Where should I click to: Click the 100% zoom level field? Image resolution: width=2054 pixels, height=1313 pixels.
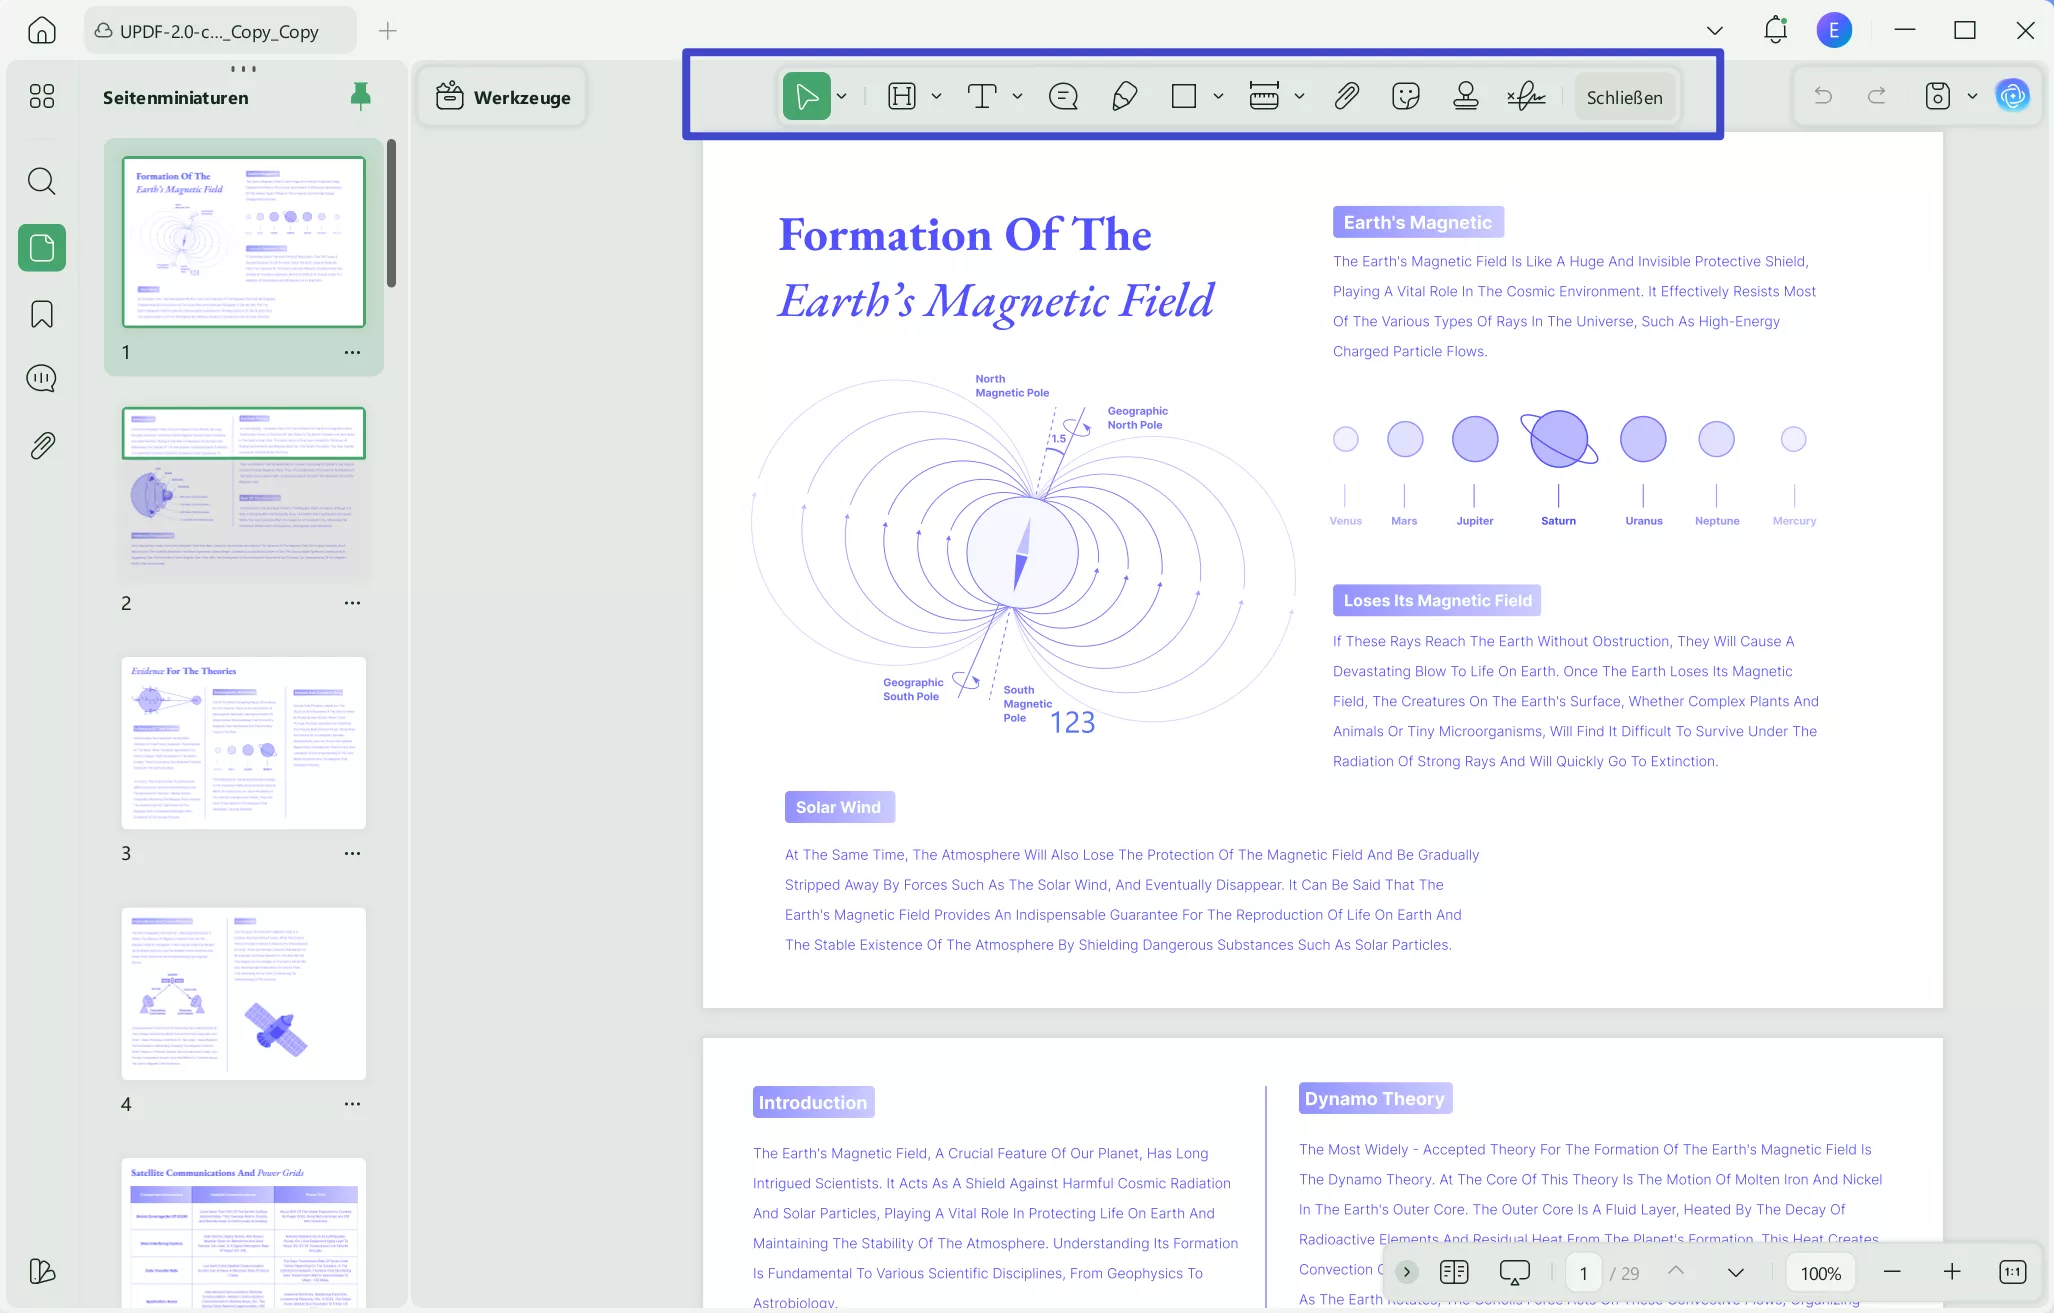[x=1821, y=1273]
